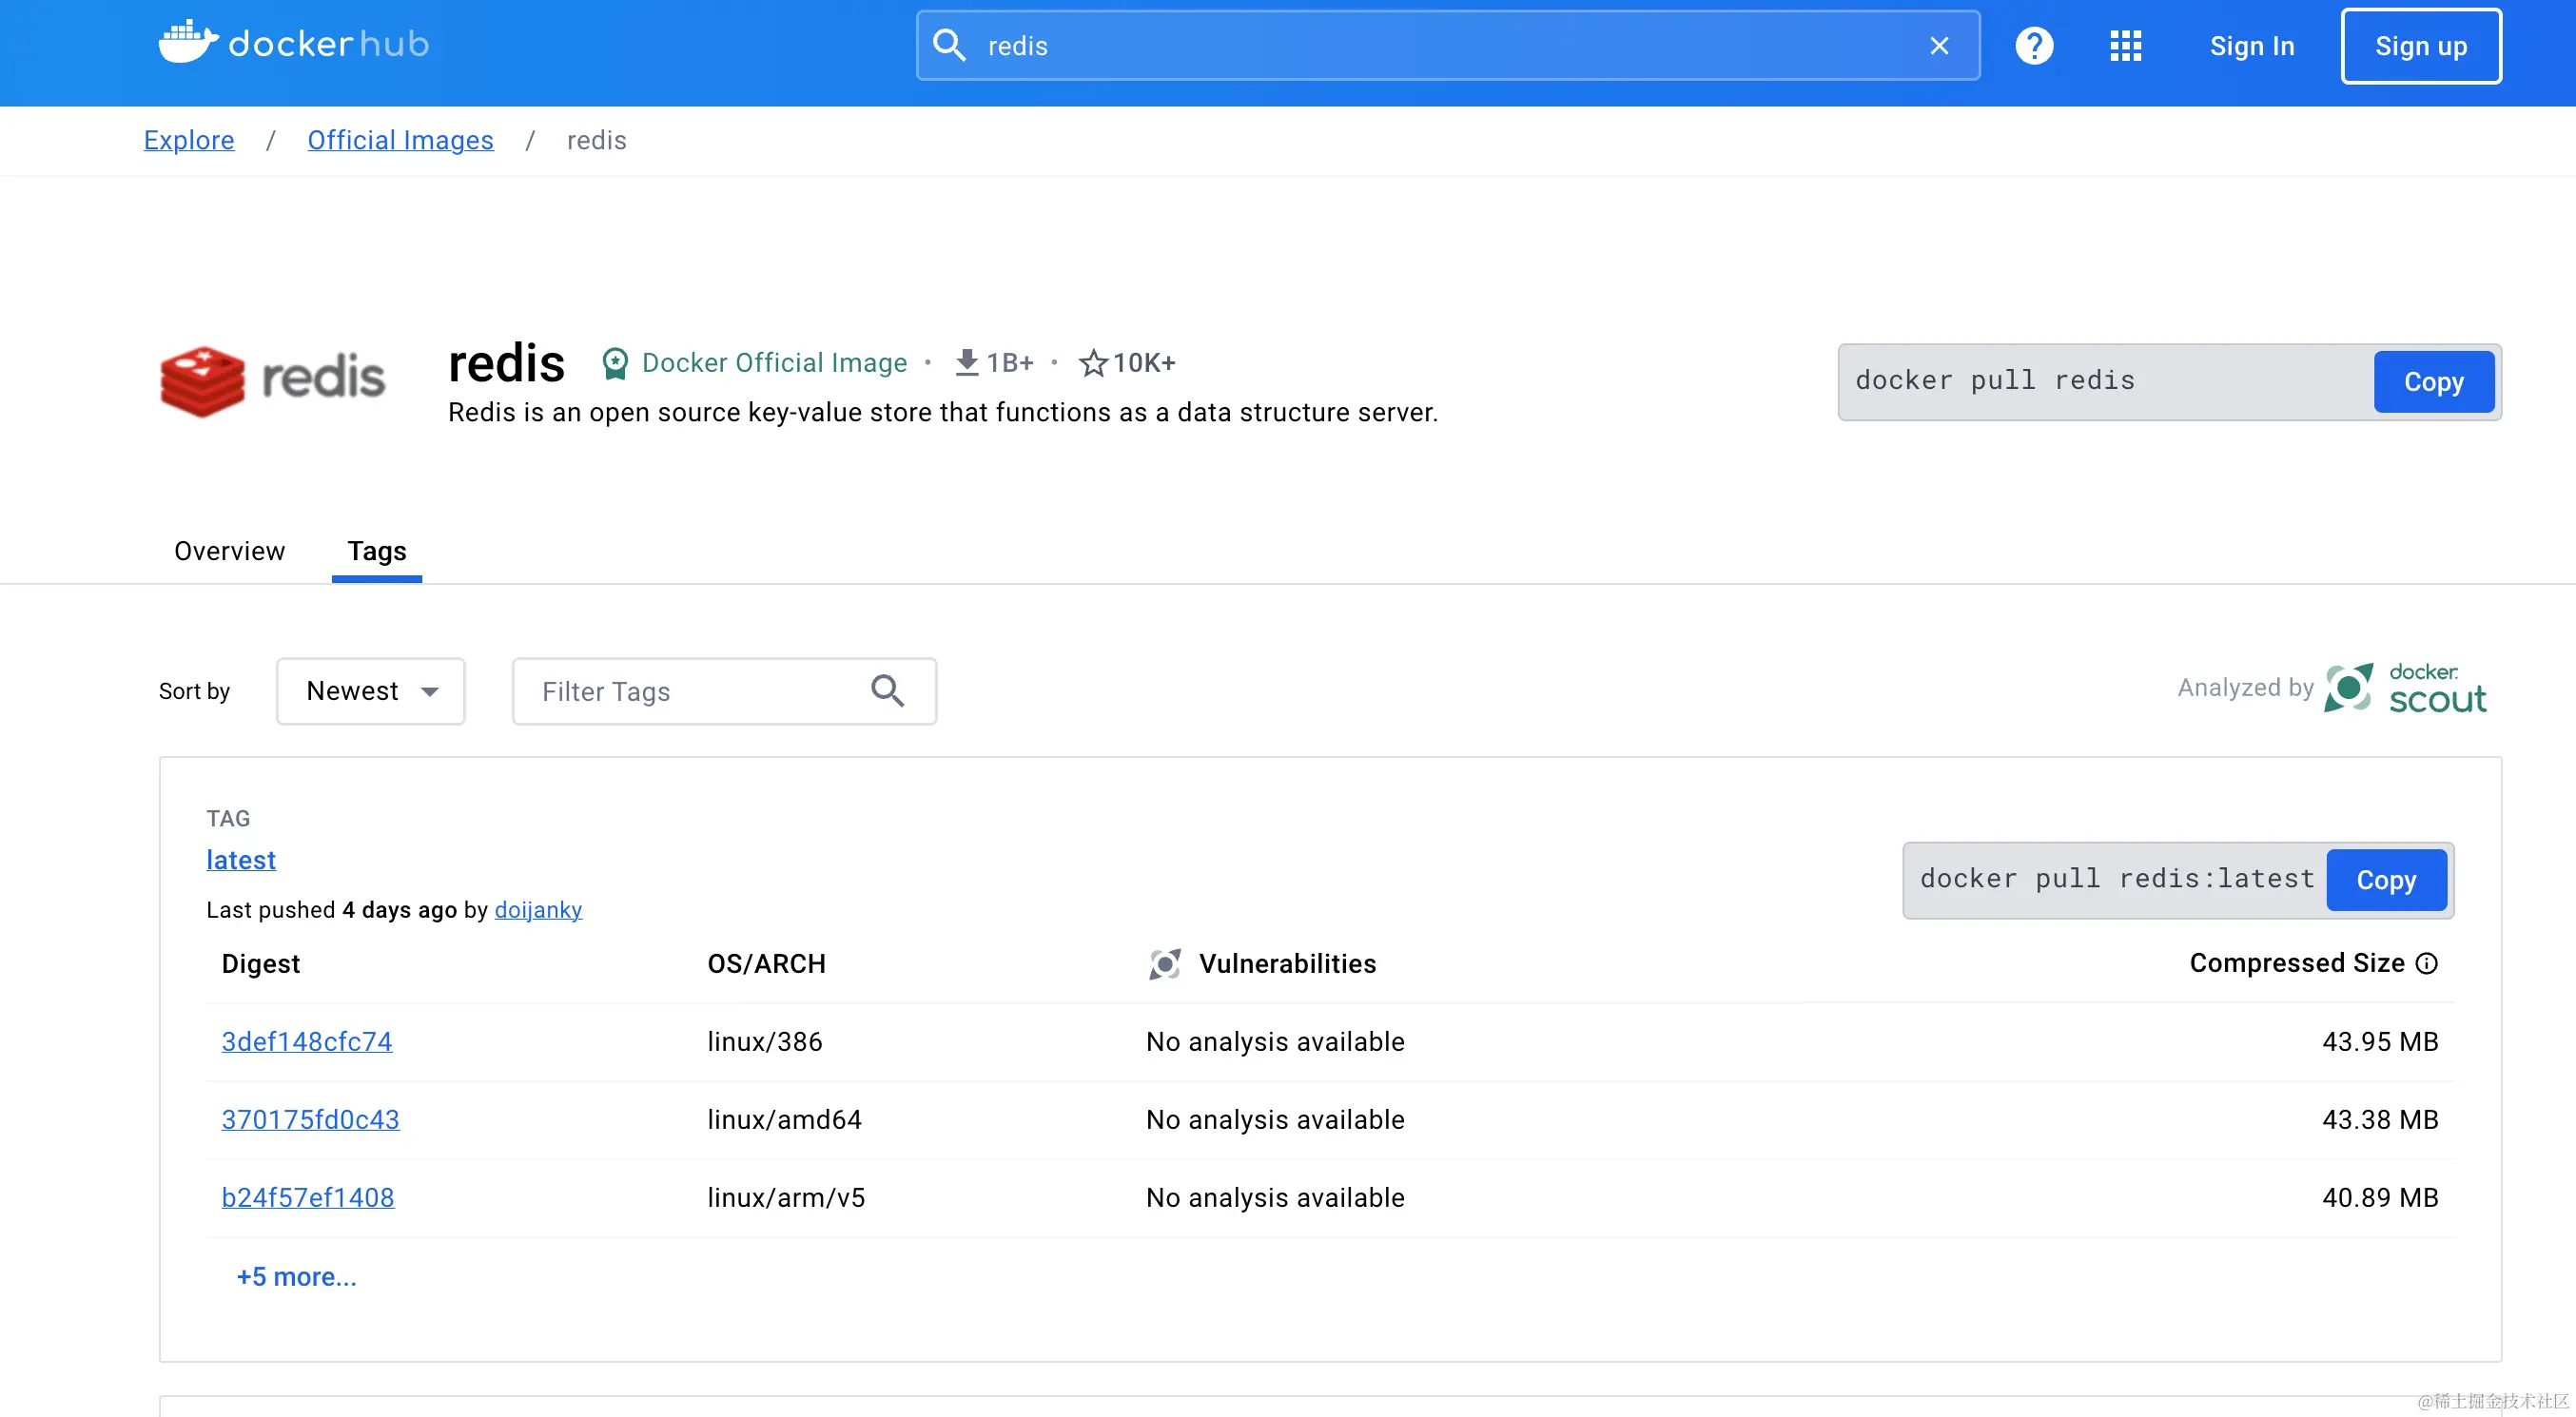
Task: Switch to the Overview tab
Action: [229, 551]
